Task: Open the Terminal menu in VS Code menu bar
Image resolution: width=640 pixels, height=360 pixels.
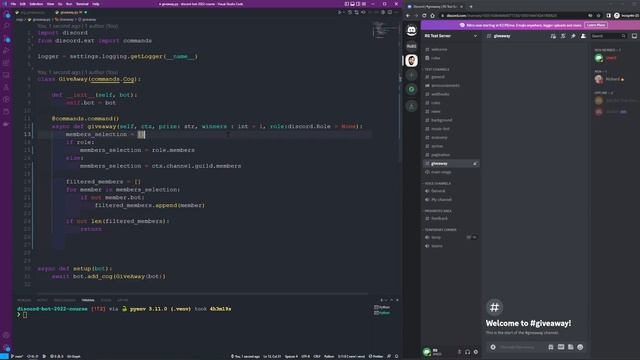Action: click(x=82, y=4)
